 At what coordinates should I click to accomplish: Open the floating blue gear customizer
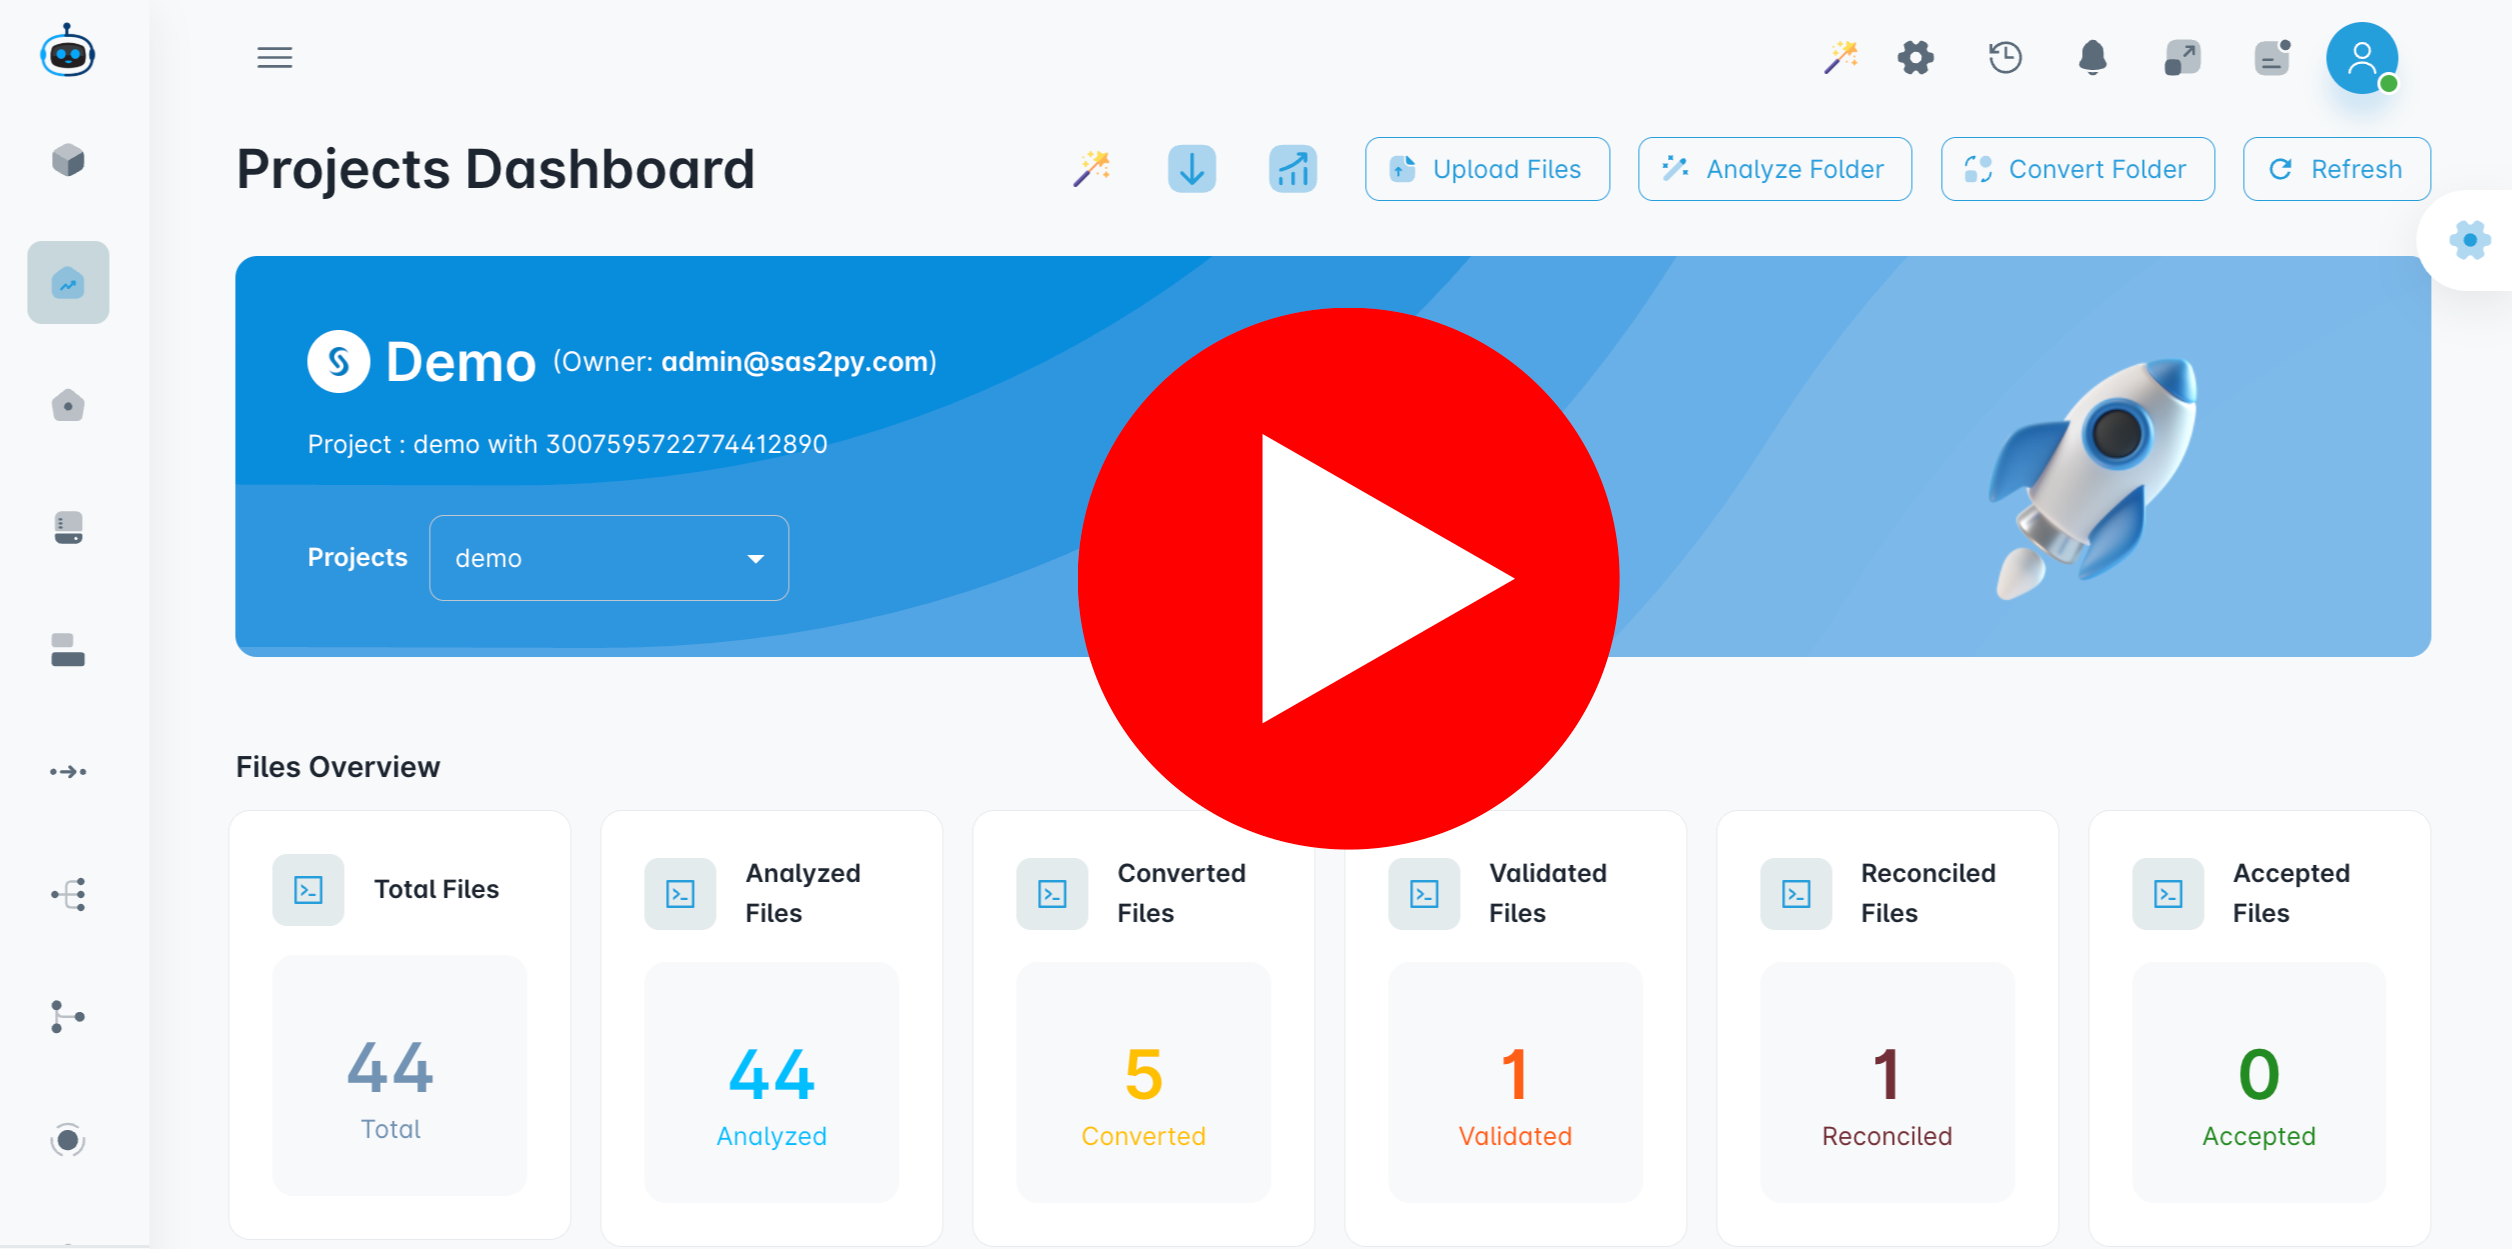pyautogui.click(x=2469, y=240)
